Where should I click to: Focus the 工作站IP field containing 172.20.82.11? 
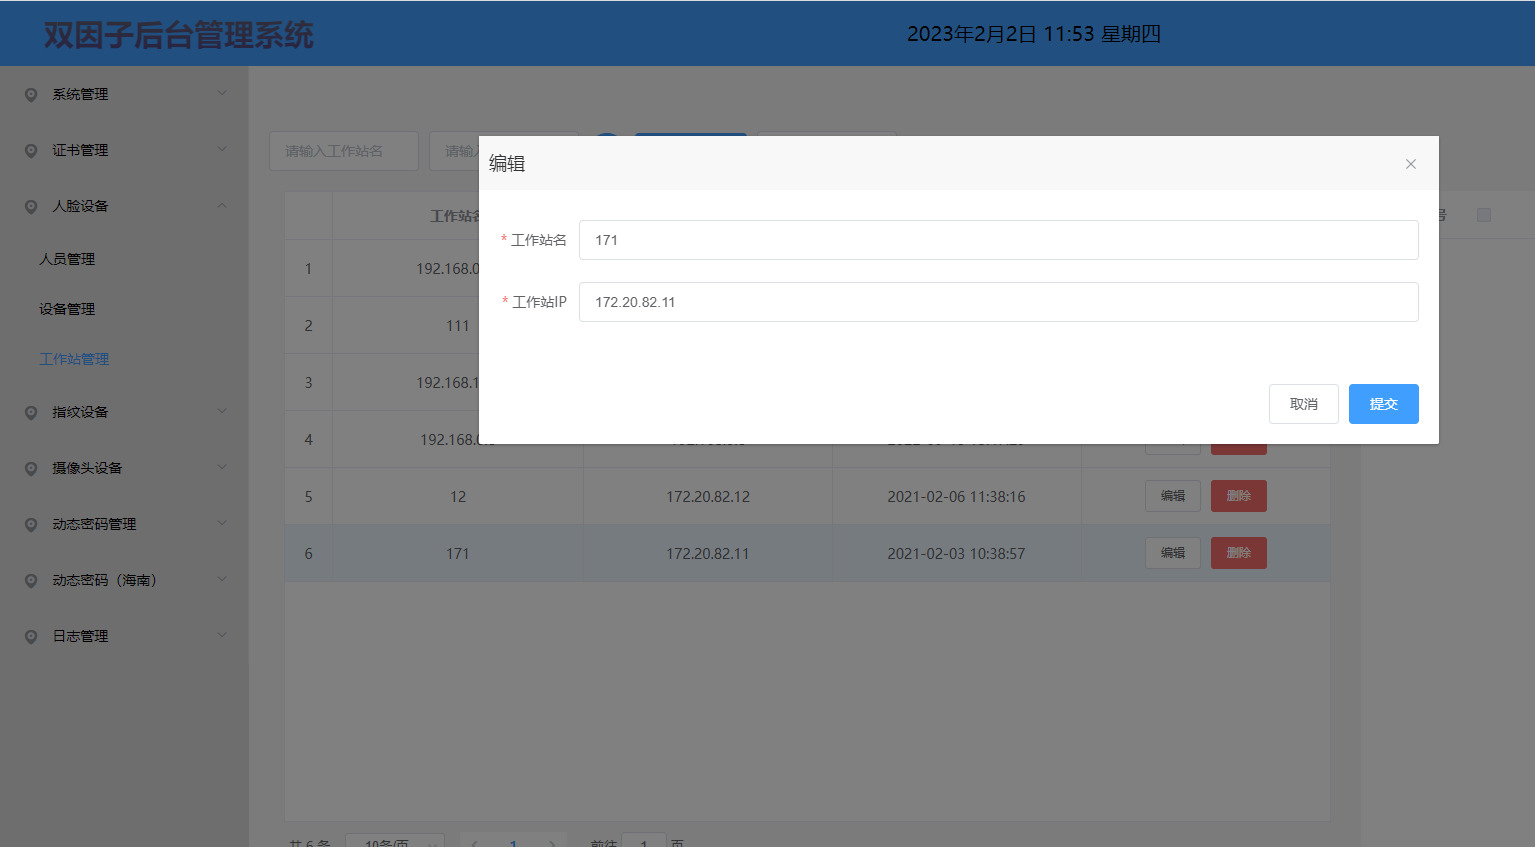click(999, 302)
